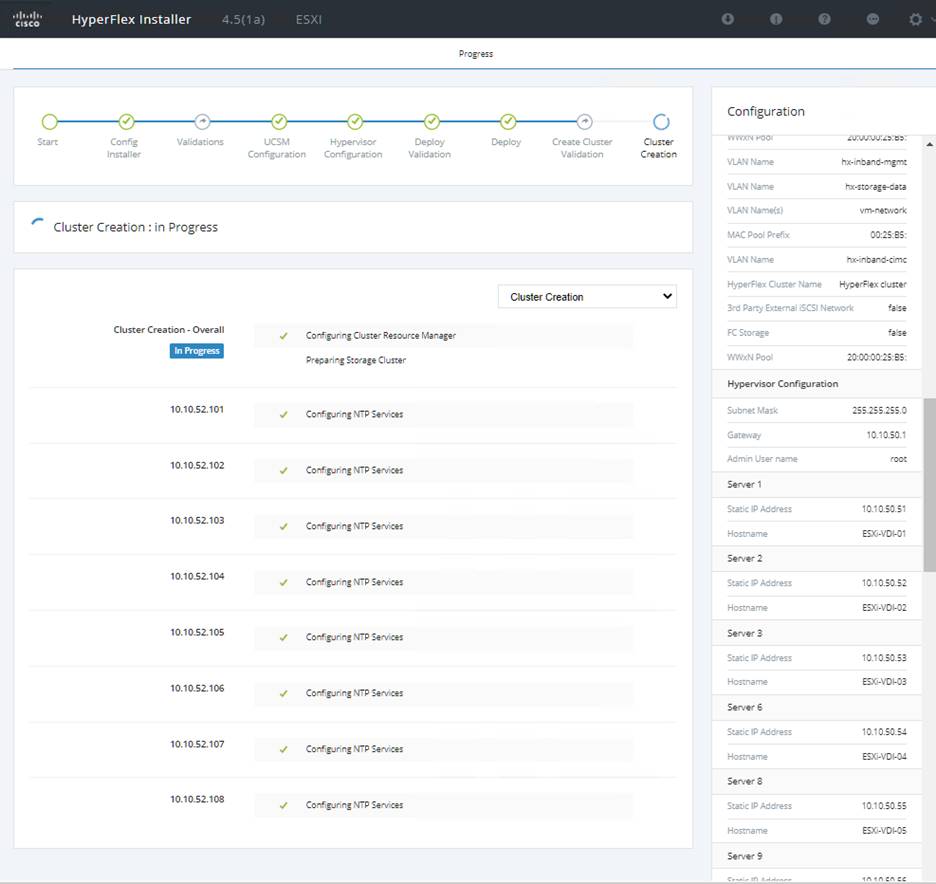This screenshot has width=936, height=884.
Task: Click the hostname value ESXi-VDI-01
Action: pyautogui.click(x=884, y=534)
